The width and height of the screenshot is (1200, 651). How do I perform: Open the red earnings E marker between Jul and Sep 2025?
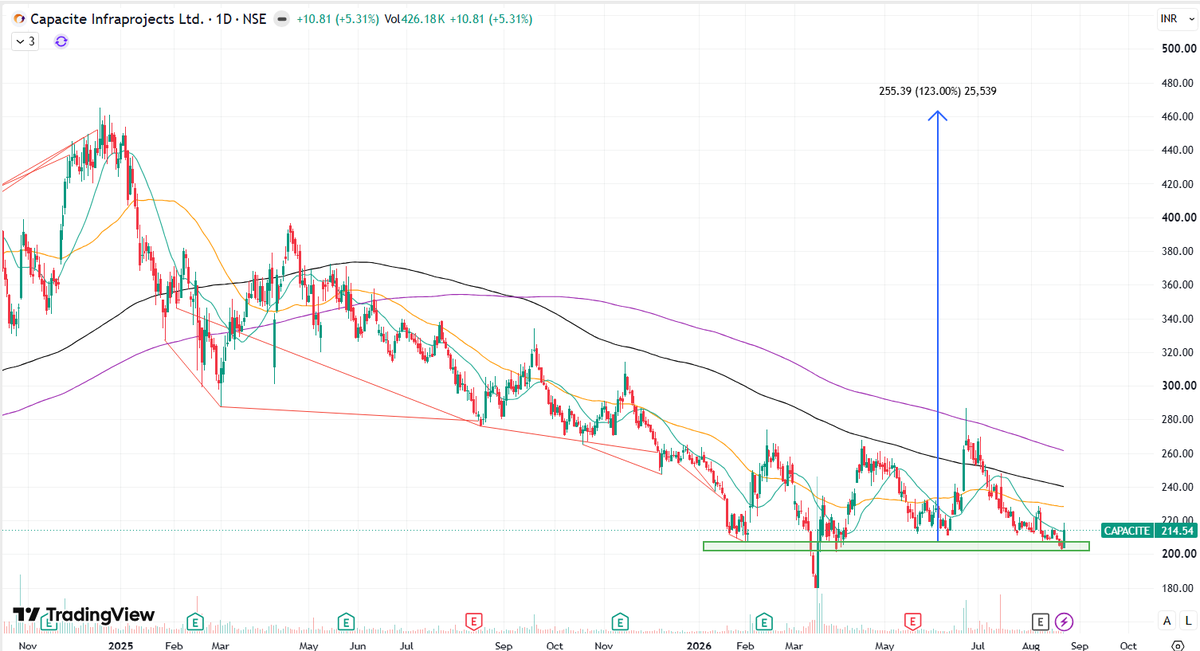pos(474,622)
